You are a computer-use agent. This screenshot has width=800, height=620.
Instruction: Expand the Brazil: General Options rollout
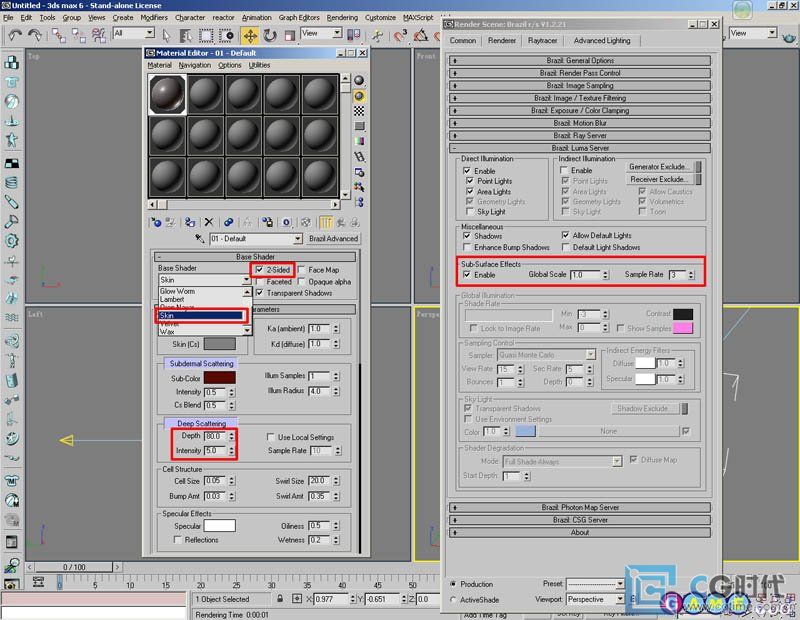pos(580,60)
